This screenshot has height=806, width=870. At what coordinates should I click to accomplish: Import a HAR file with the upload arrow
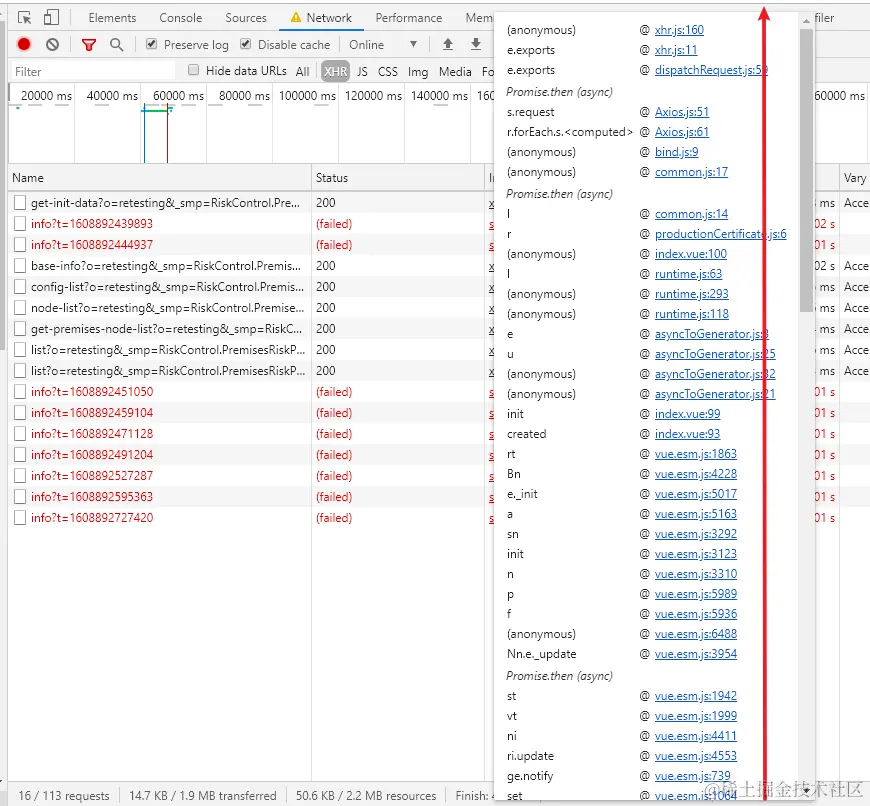(448, 44)
